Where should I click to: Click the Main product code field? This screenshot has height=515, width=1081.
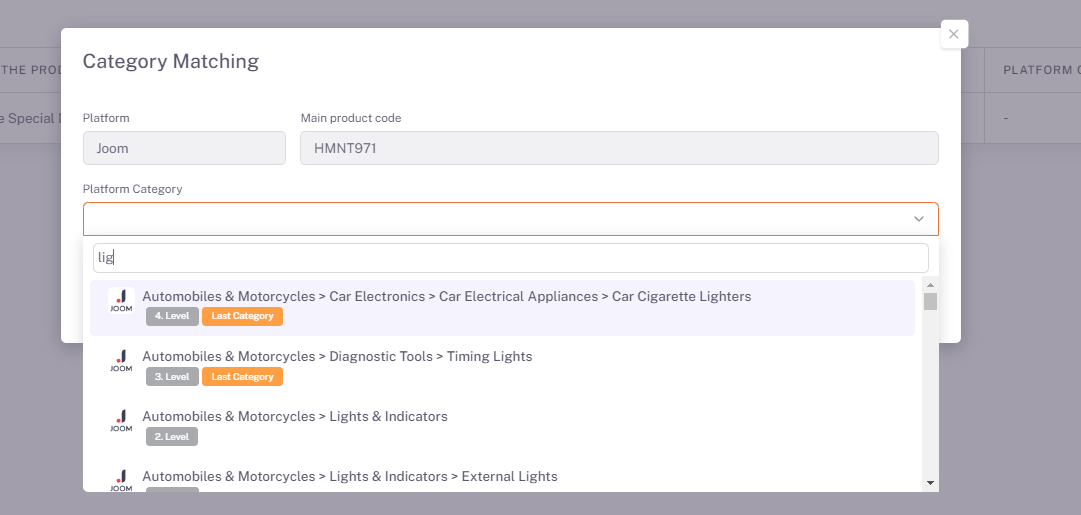tap(618, 149)
